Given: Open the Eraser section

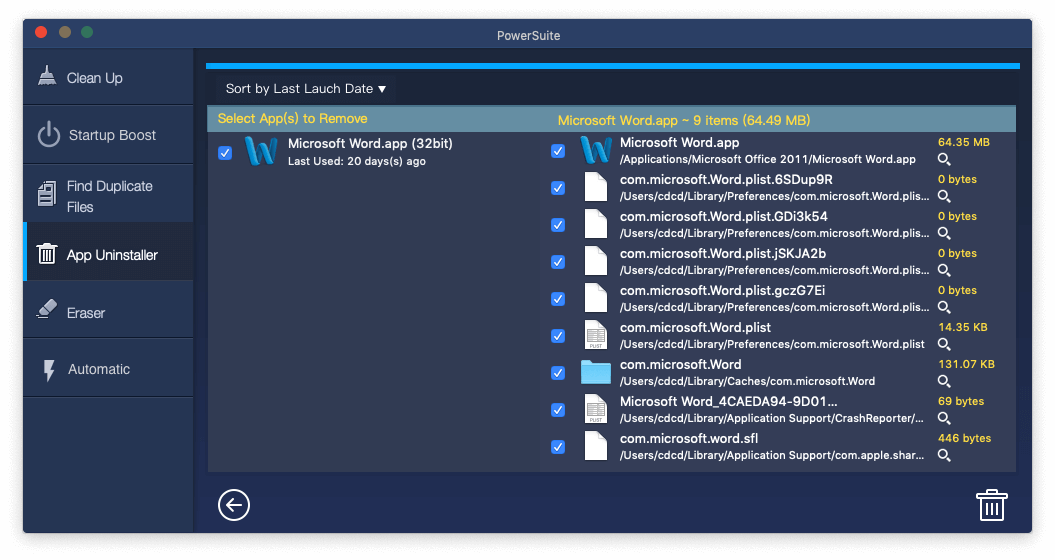Looking at the screenshot, I should point(108,312).
